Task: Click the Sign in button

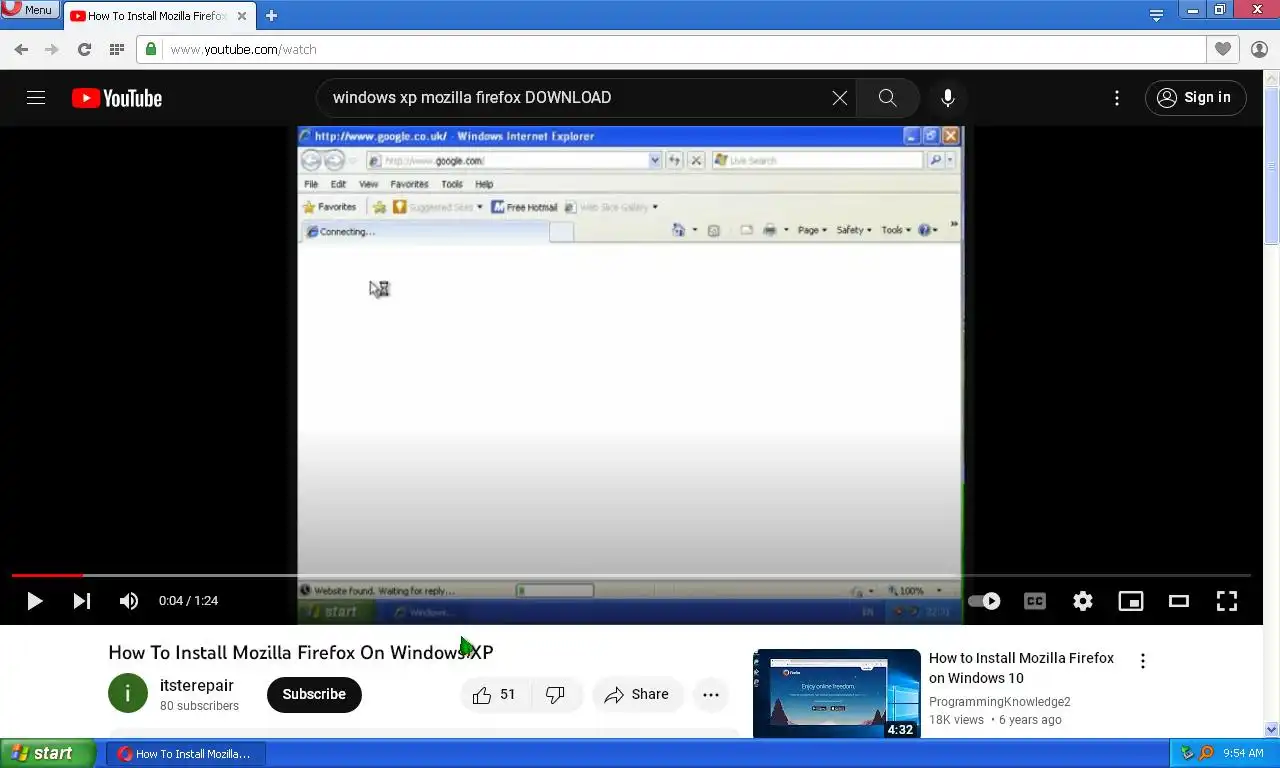Action: 1195,98
